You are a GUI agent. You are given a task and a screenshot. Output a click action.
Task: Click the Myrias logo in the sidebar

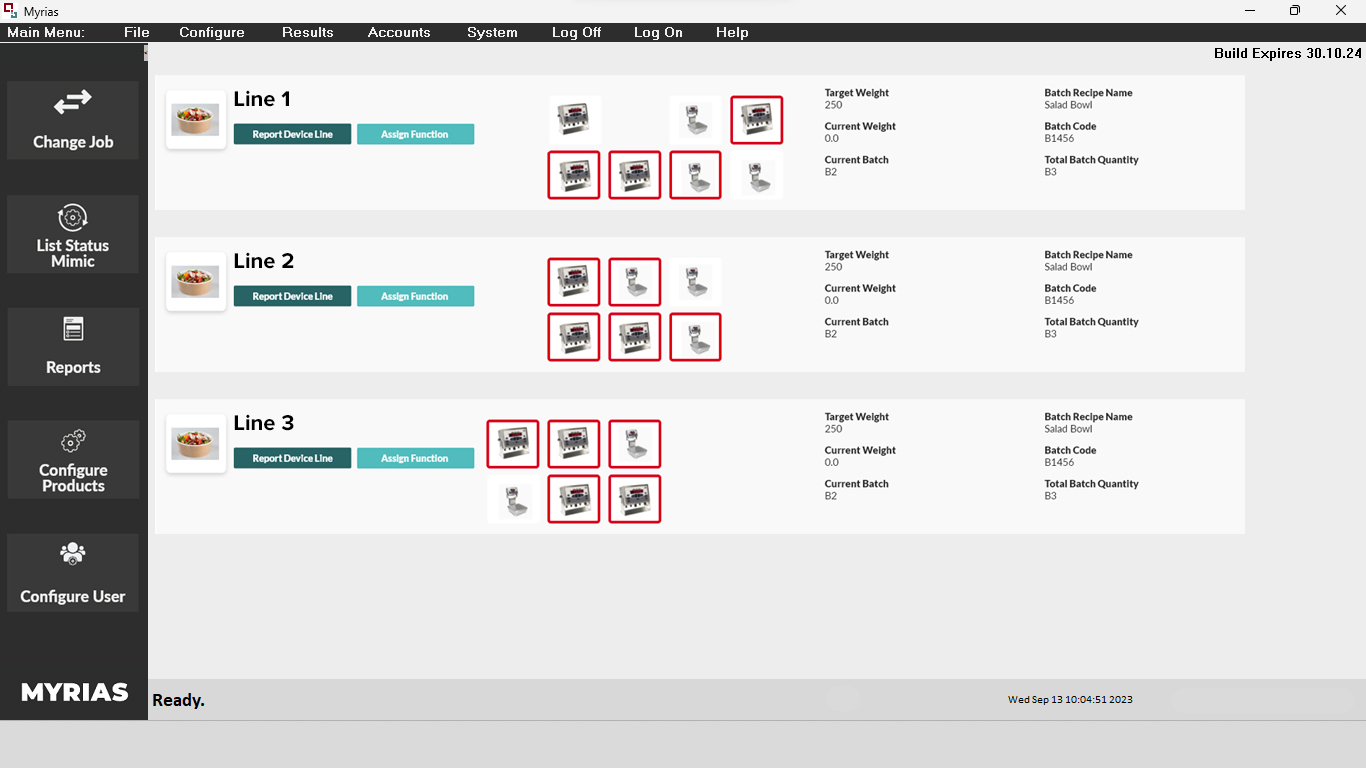74,692
